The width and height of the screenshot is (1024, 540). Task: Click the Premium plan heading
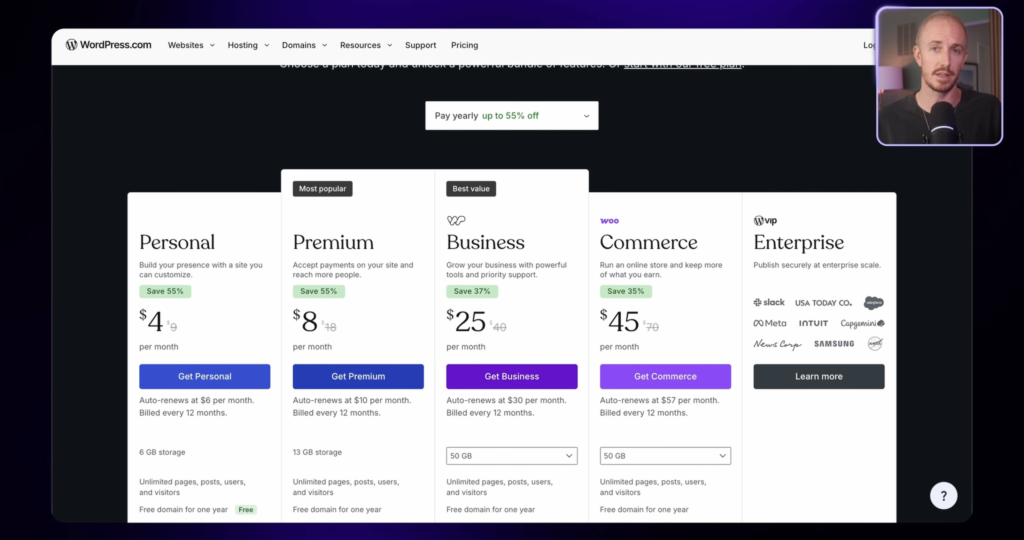click(333, 242)
